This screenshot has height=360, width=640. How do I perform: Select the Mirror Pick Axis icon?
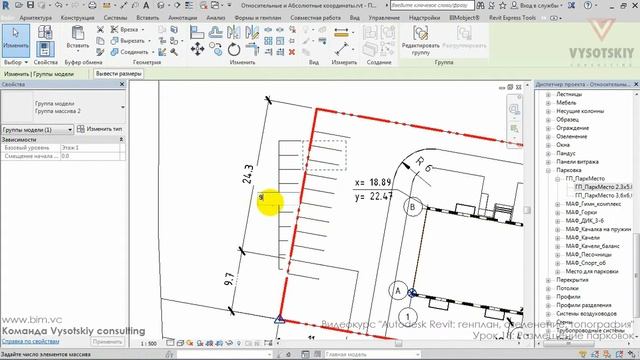coord(234,32)
